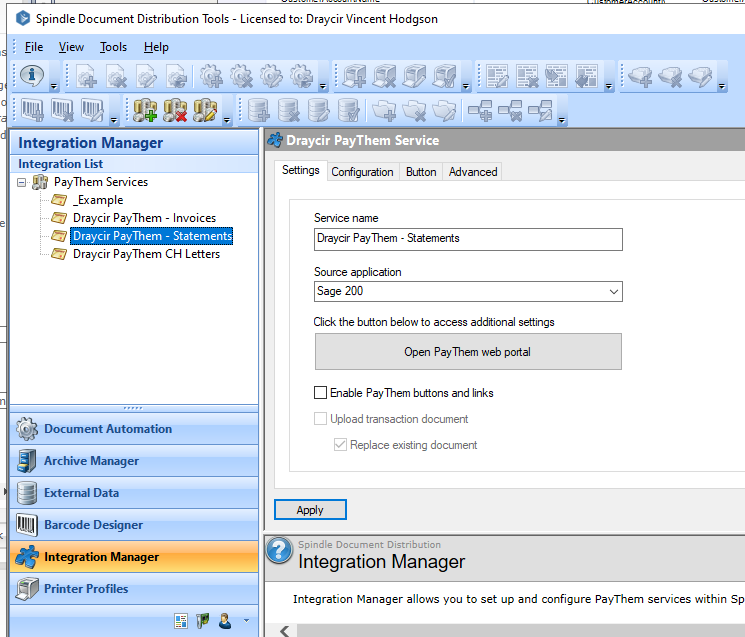745x637 pixels.
Task: Open overflow arrow of the archive tray toolbar
Action: pyautogui.click(x=722, y=86)
